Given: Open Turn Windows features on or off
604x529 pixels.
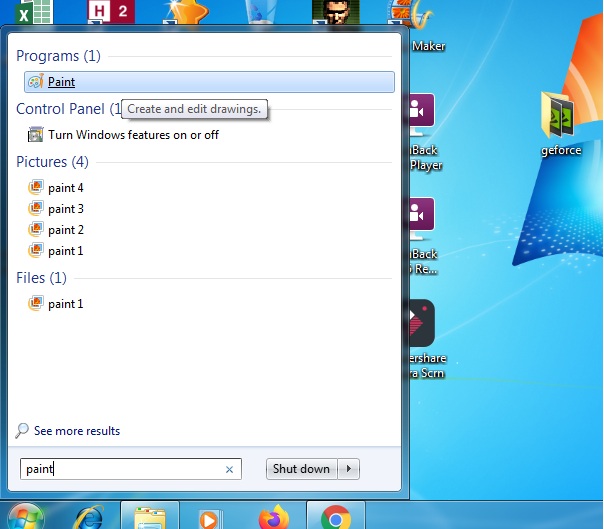Looking at the screenshot, I should coord(133,135).
